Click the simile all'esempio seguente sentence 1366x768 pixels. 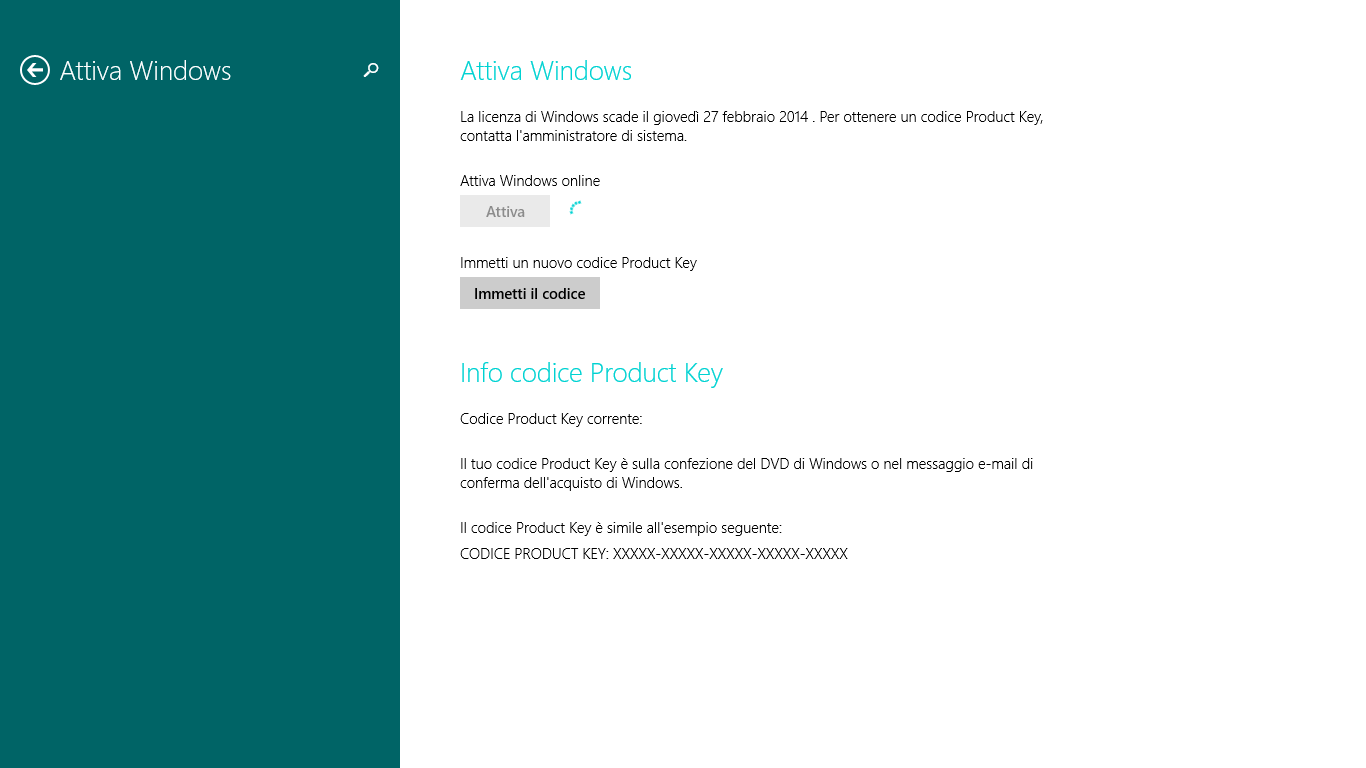coord(620,528)
